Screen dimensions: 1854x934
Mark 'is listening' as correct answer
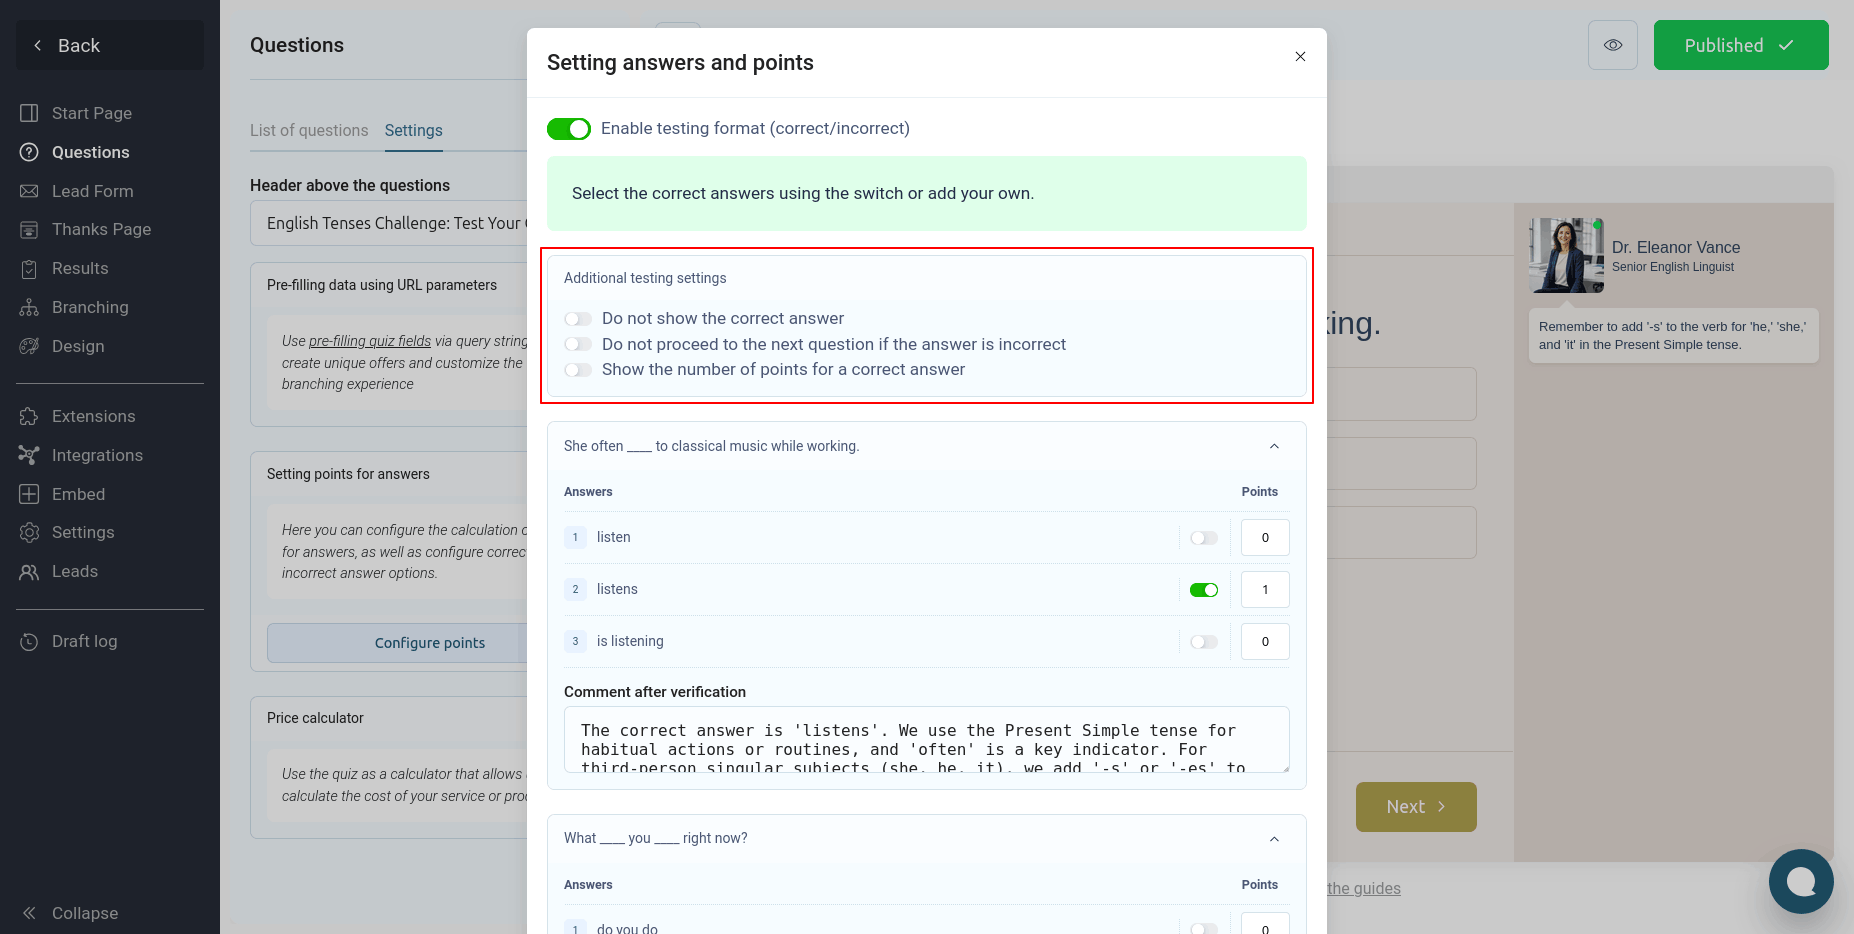pyautogui.click(x=1203, y=642)
